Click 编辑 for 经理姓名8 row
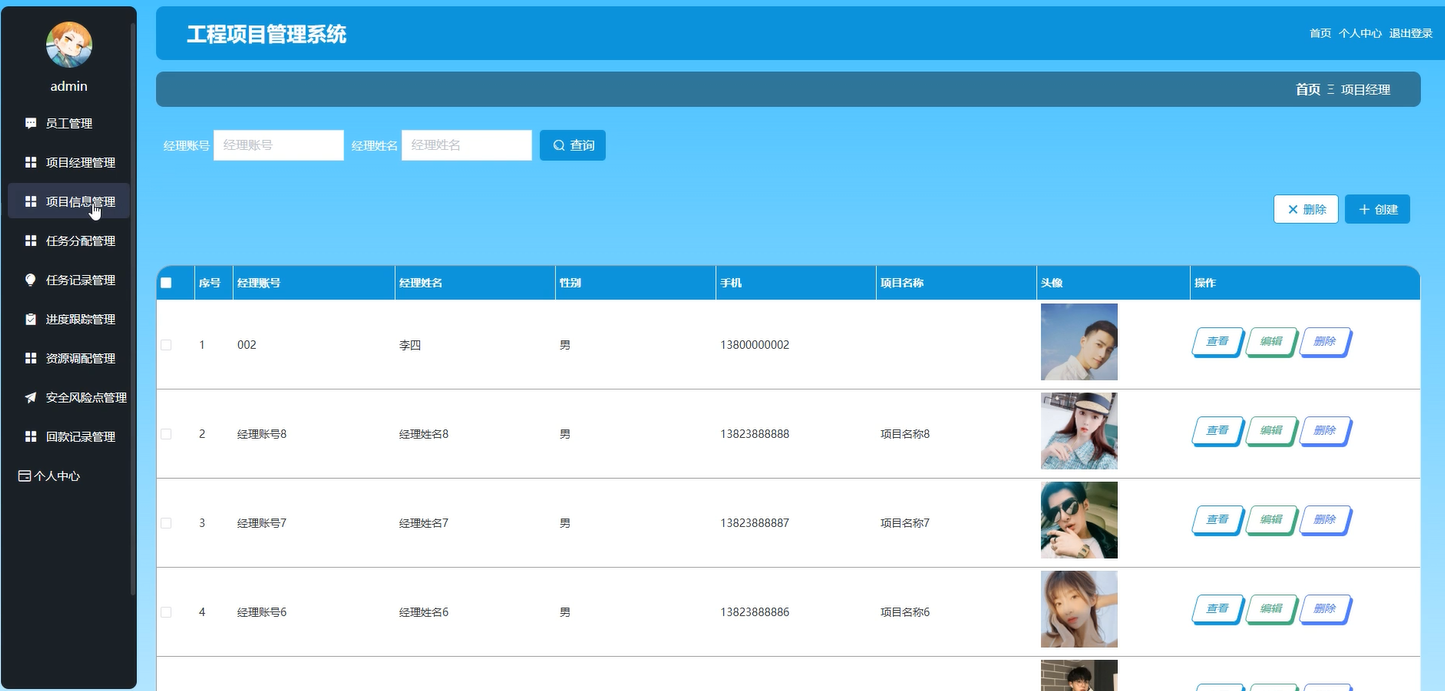Screen dimensions: 1445x691 point(1272,431)
